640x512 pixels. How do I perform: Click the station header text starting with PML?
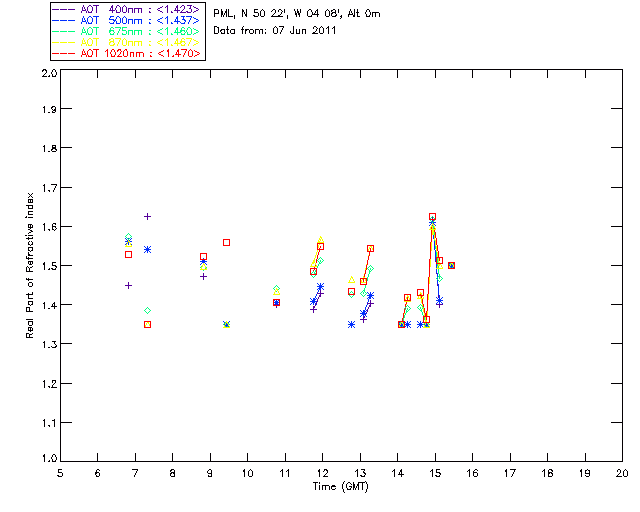pos(297,14)
